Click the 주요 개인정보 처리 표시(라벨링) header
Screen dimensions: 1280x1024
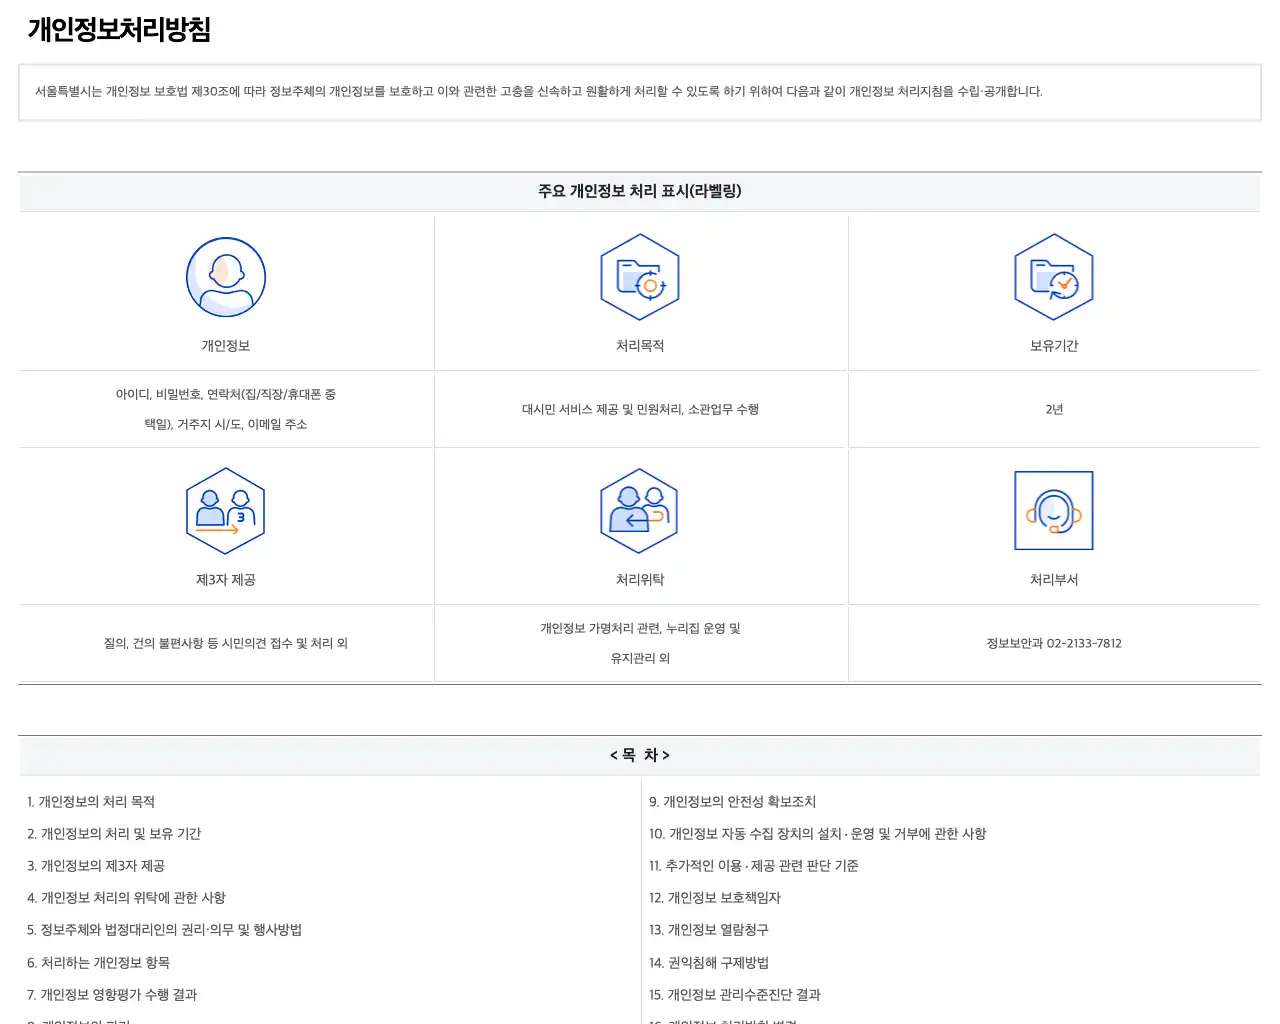click(x=640, y=191)
